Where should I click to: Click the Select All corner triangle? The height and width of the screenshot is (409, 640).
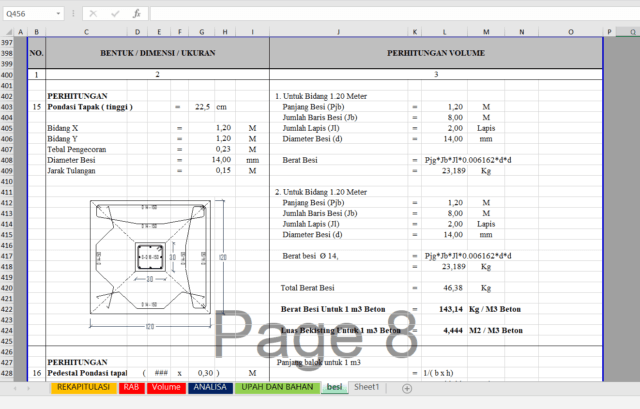8,32
